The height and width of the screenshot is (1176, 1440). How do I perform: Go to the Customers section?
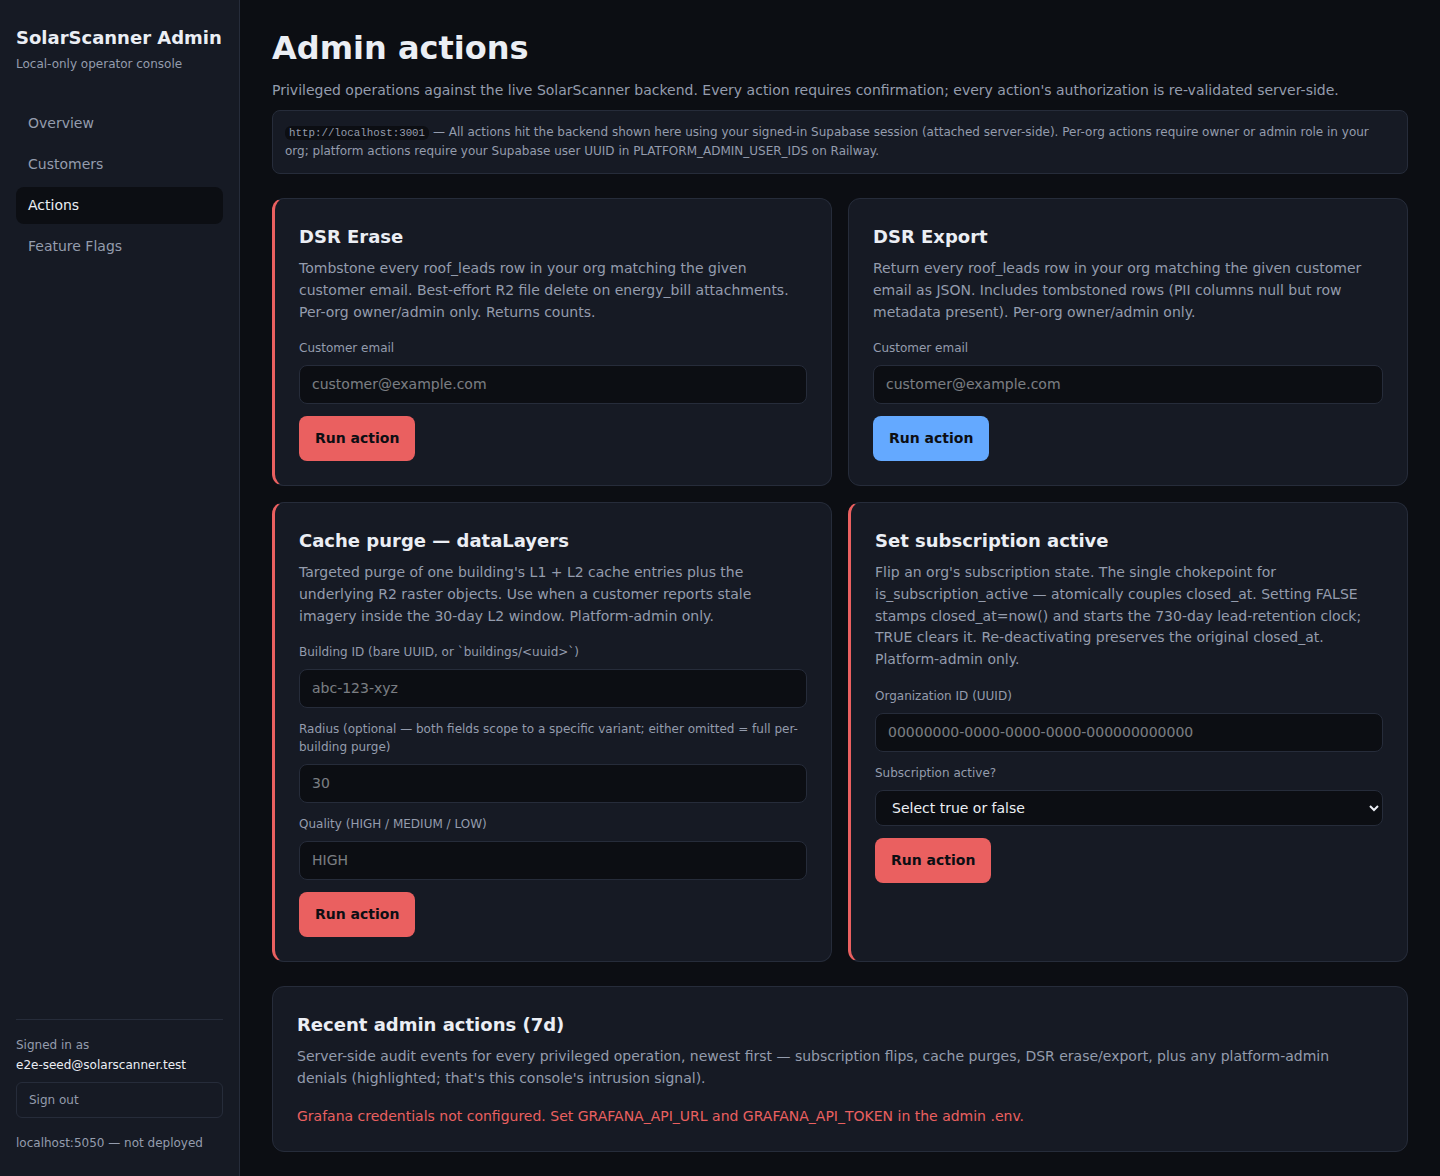pos(119,164)
